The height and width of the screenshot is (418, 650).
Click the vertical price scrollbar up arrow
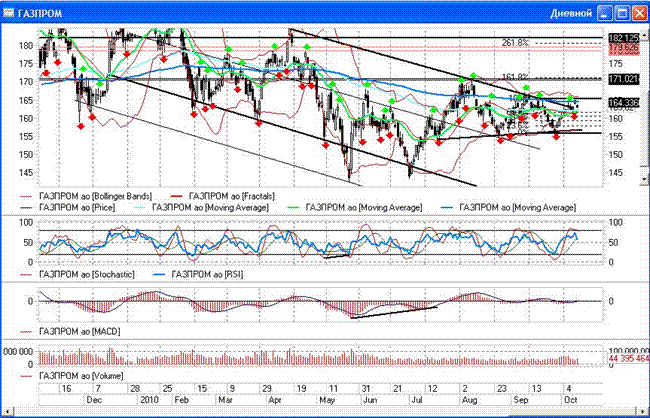pyautogui.click(x=644, y=36)
